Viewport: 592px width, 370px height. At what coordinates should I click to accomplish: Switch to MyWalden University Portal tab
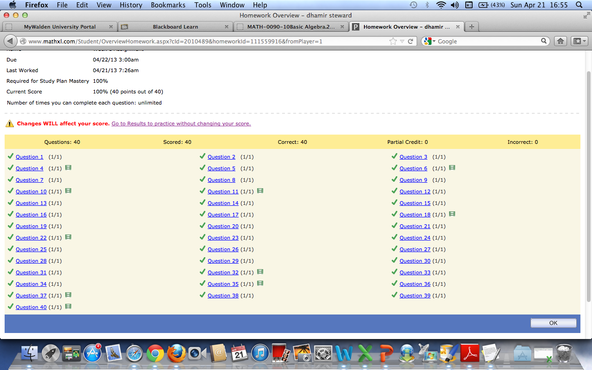[x=59, y=27]
